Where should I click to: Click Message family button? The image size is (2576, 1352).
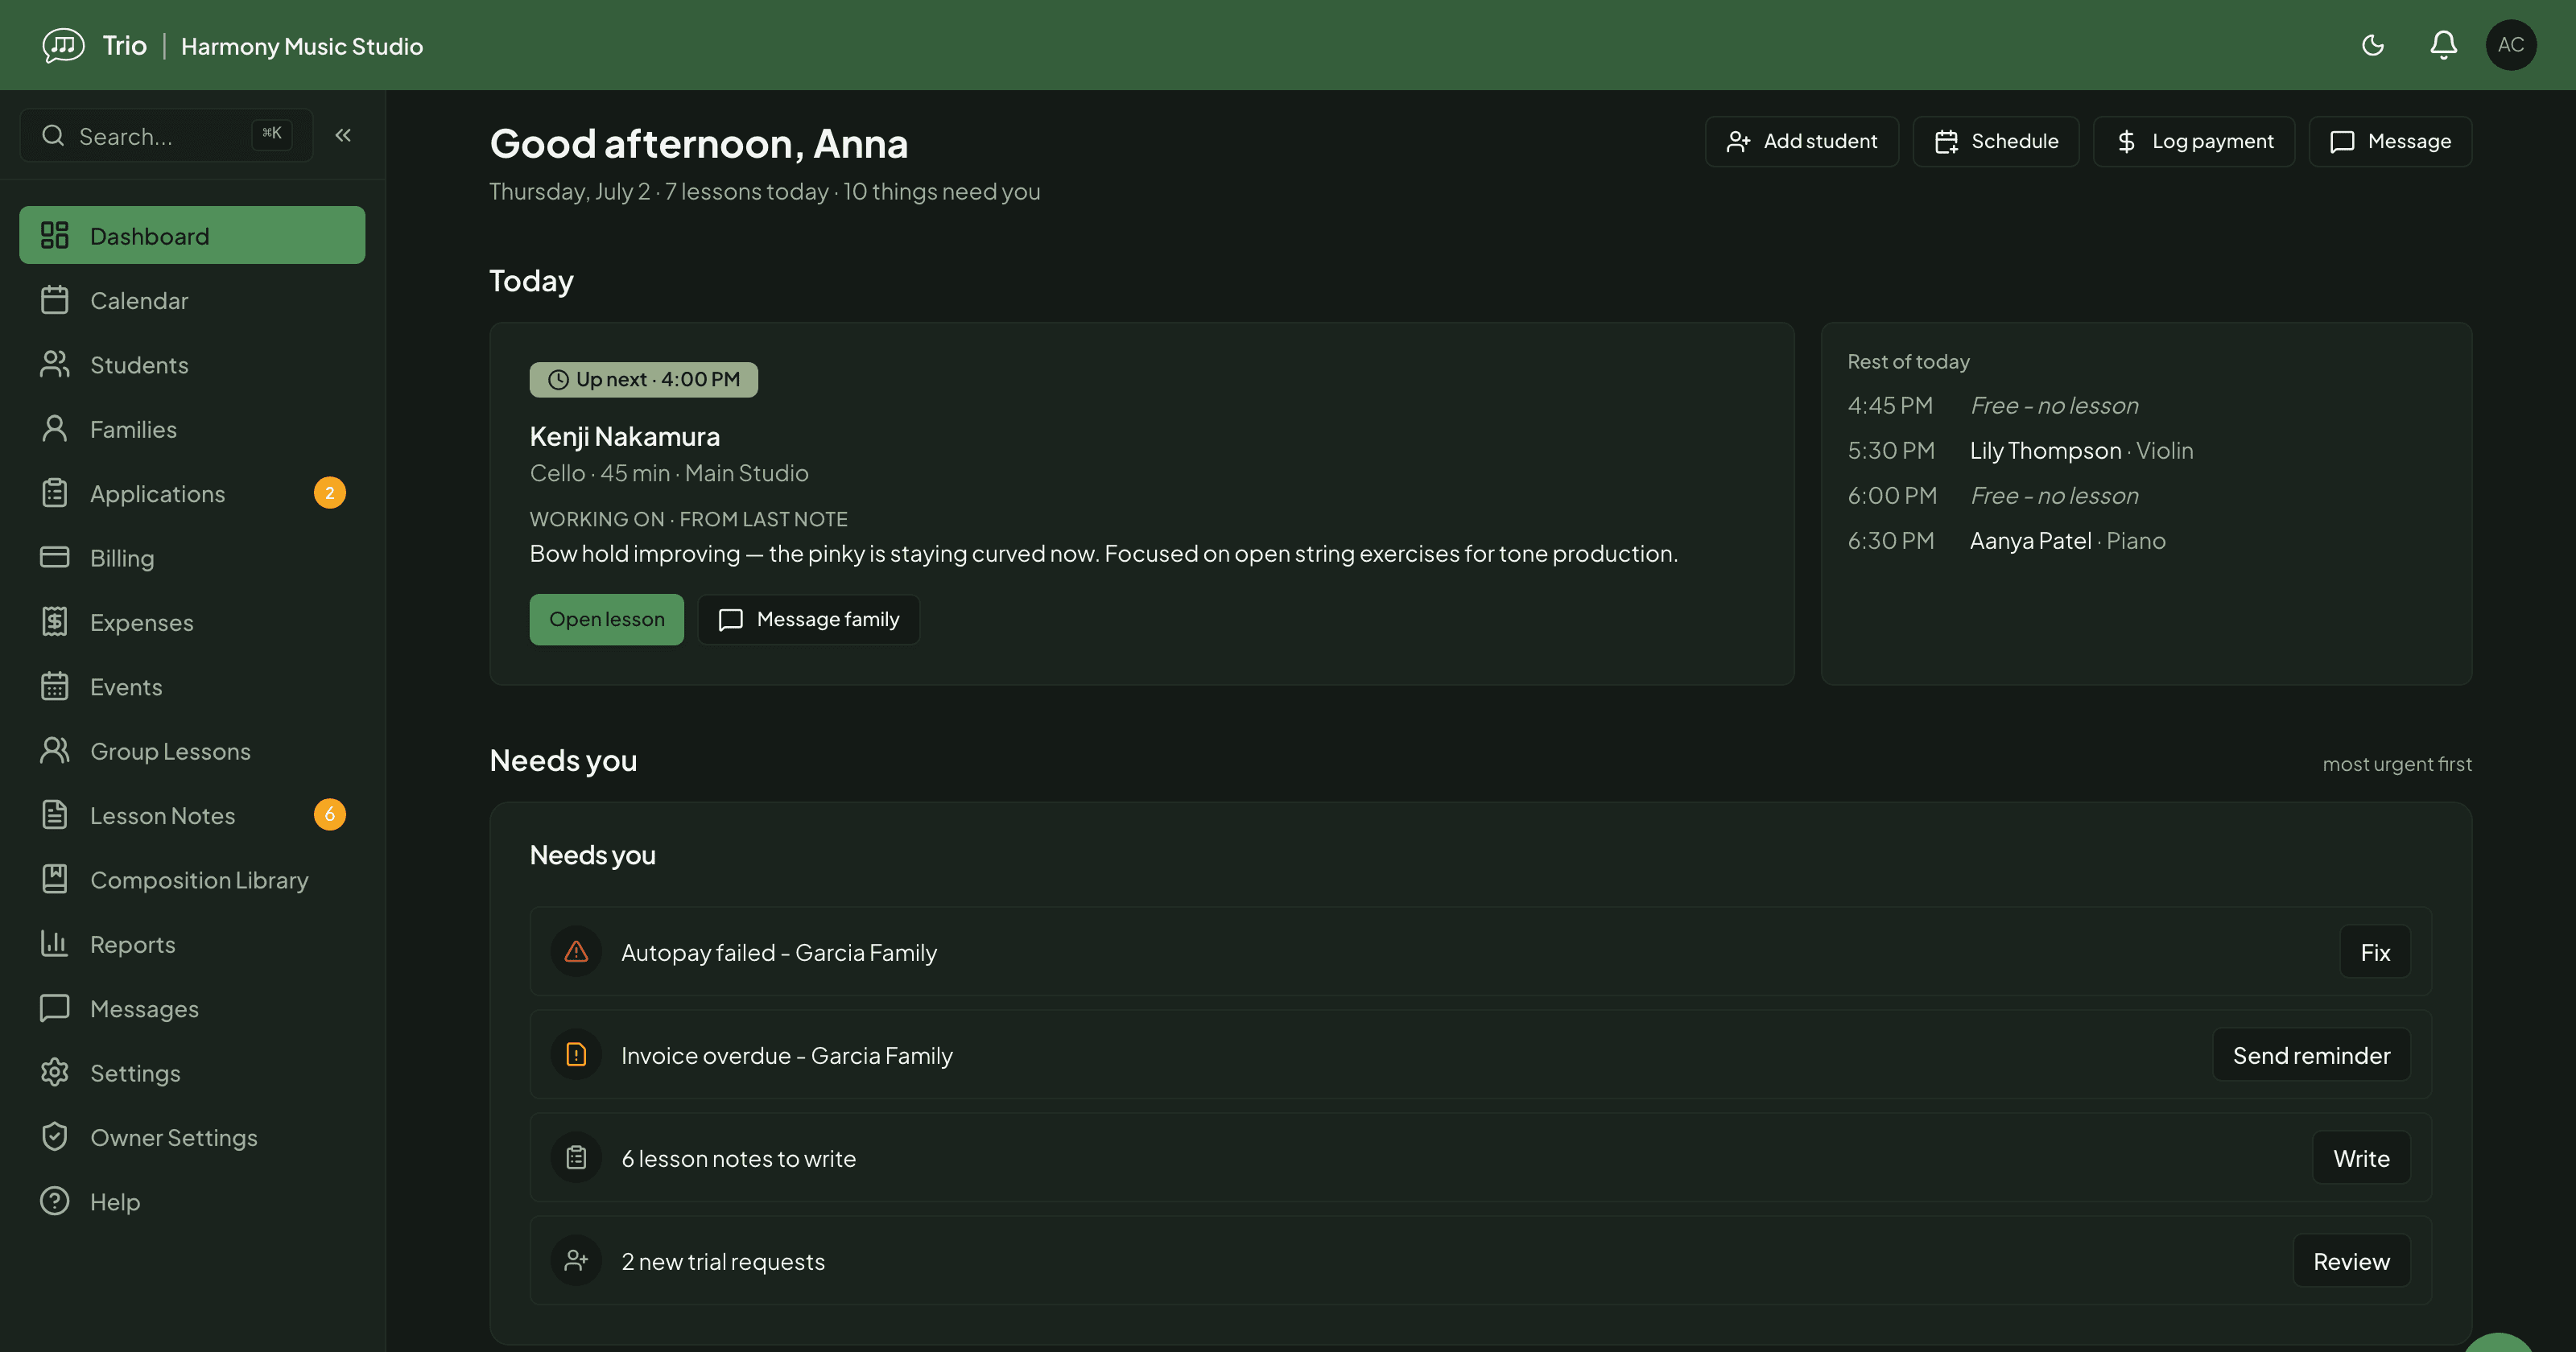(x=808, y=619)
